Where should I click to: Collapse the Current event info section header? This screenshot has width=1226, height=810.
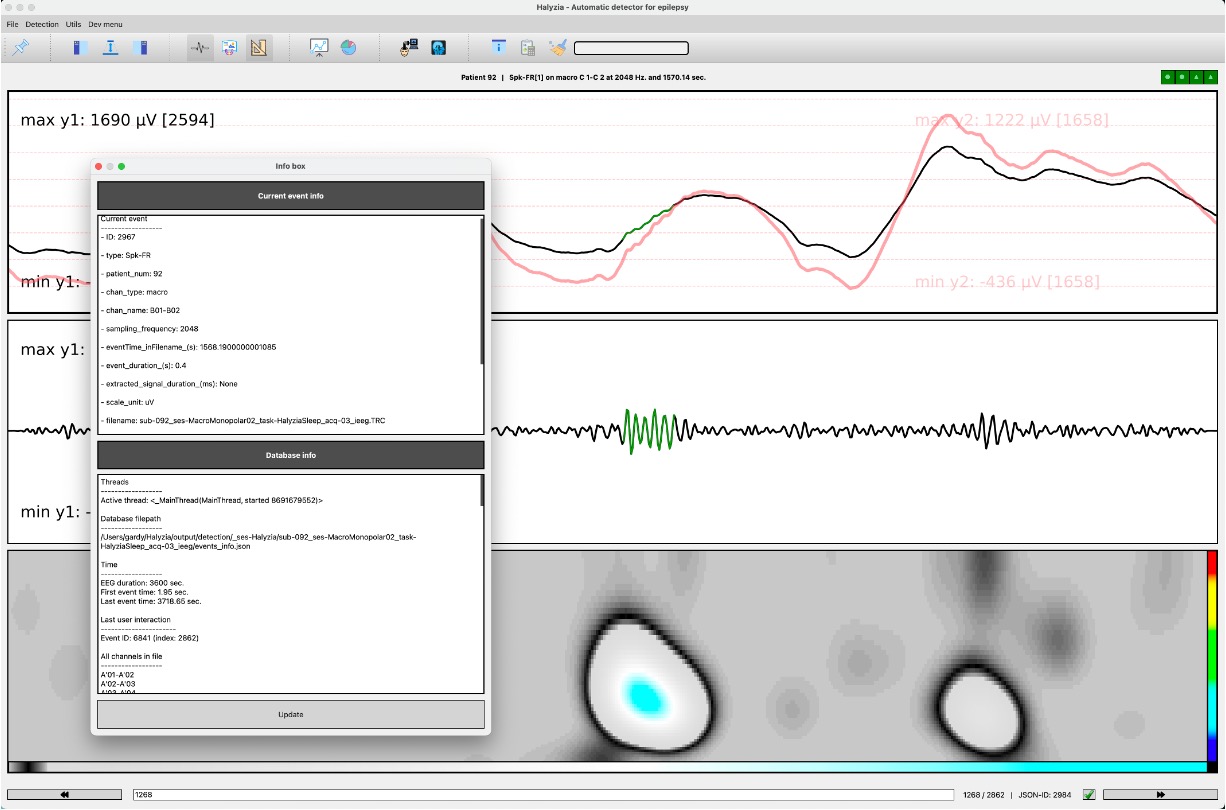tap(290, 196)
